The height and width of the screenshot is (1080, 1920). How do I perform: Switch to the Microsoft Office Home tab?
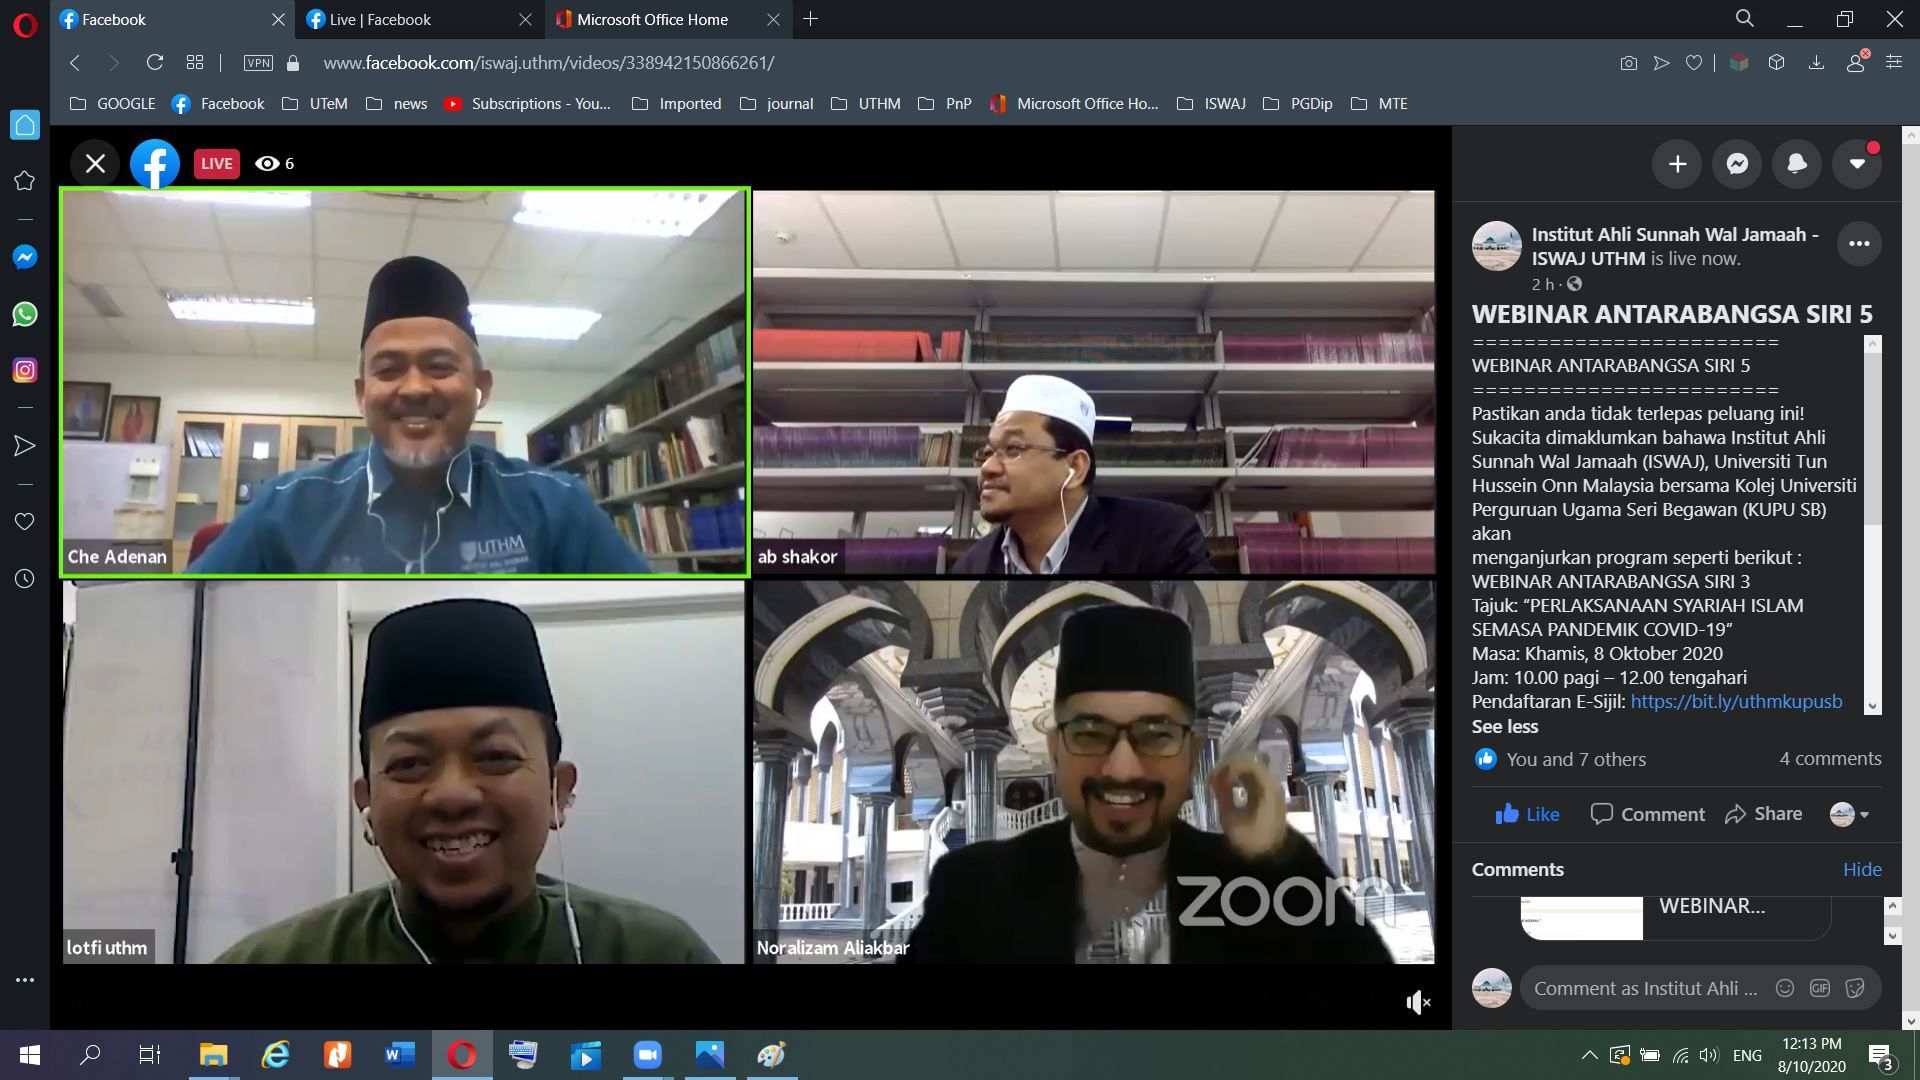click(x=652, y=19)
